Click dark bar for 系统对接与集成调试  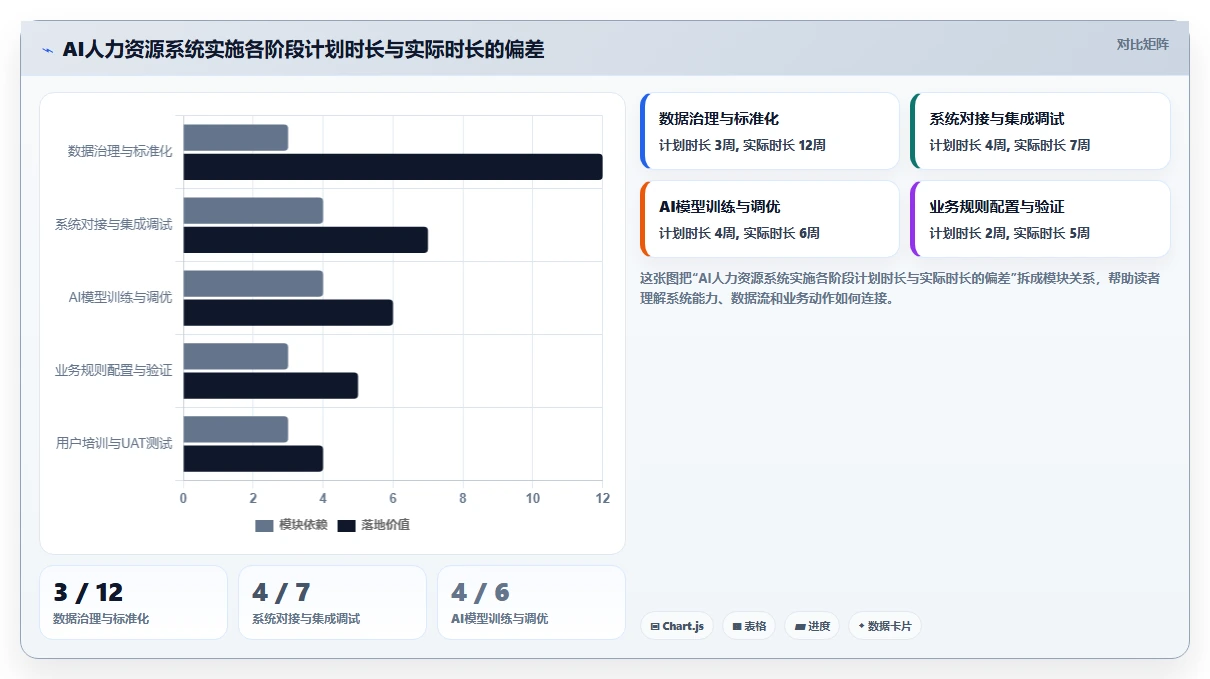click(x=305, y=240)
